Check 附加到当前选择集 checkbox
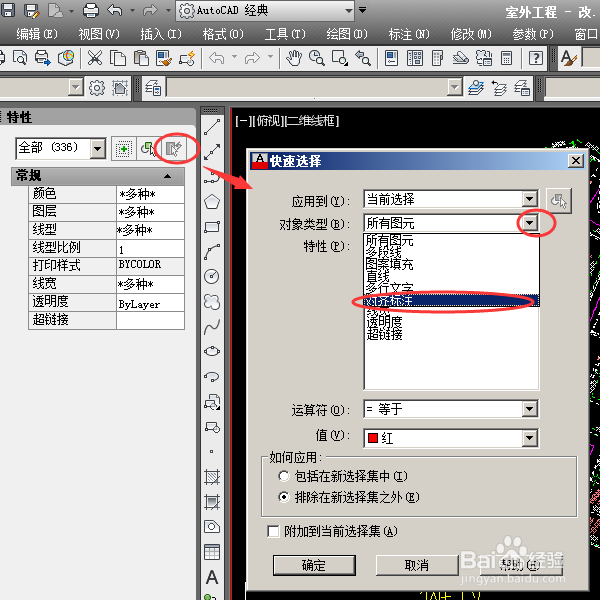The height and width of the screenshot is (600, 600). tap(273, 532)
